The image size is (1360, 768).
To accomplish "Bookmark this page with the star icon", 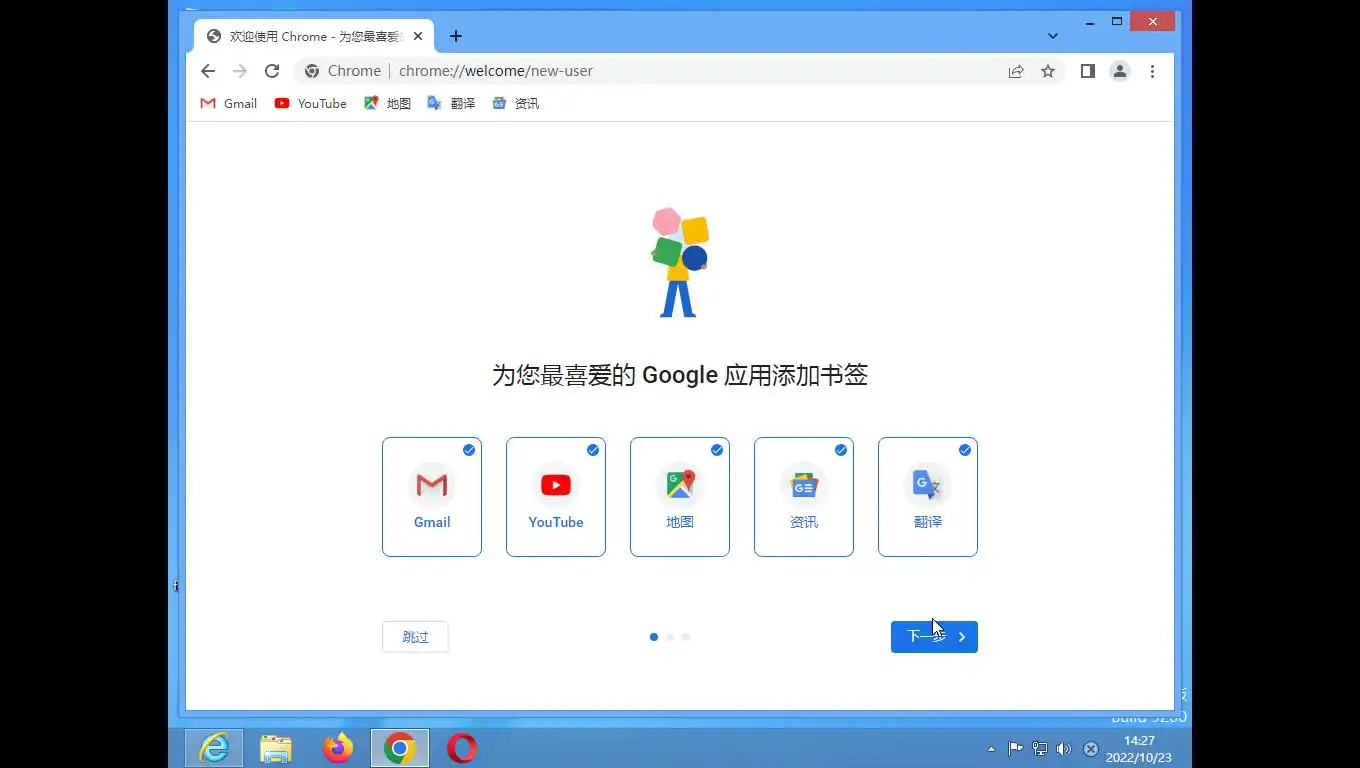I will pyautogui.click(x=1048, y=71).
